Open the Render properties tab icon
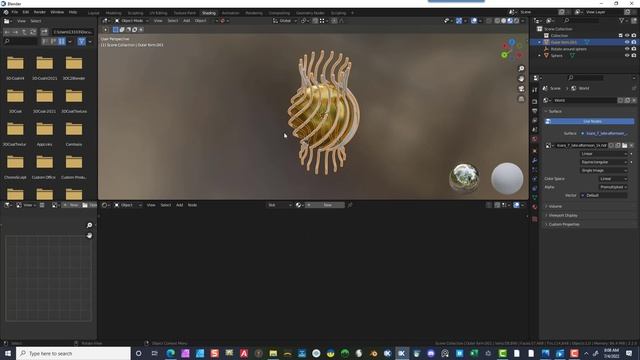Image resolution: width=640 pixels, height=360 pixels. coord(535,101)
